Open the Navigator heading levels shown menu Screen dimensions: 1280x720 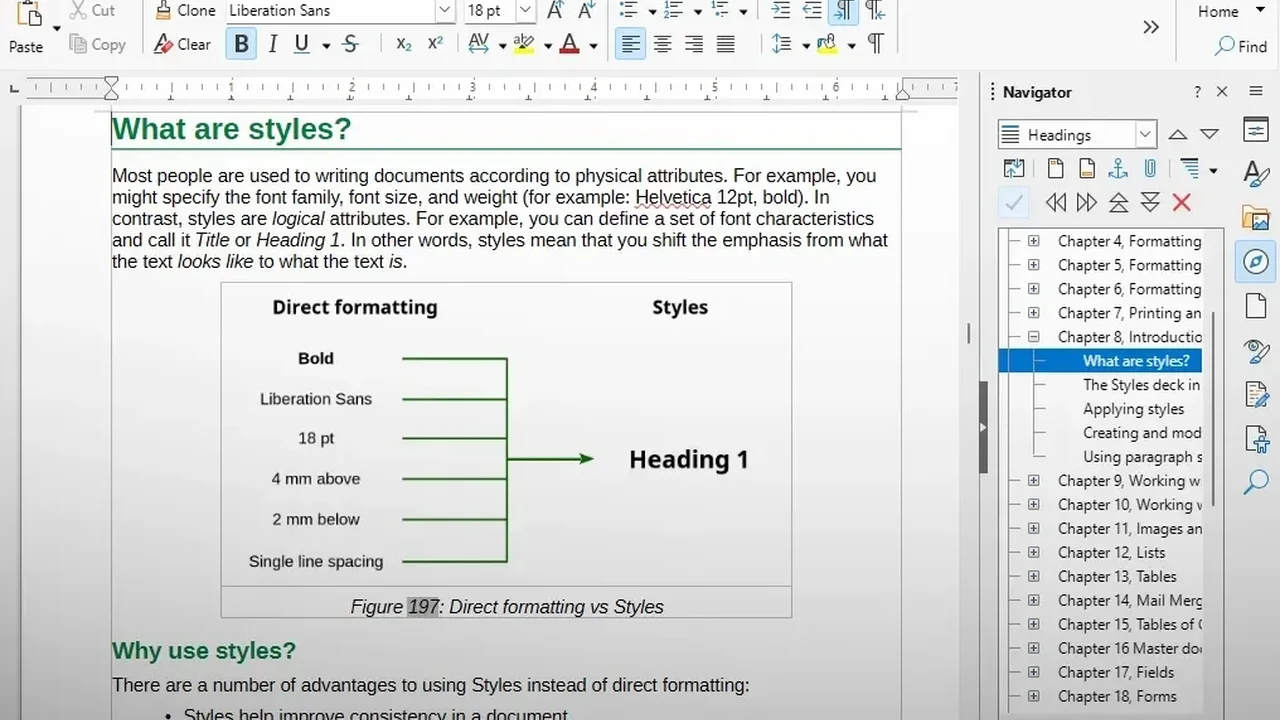[x=1197, y=168]
